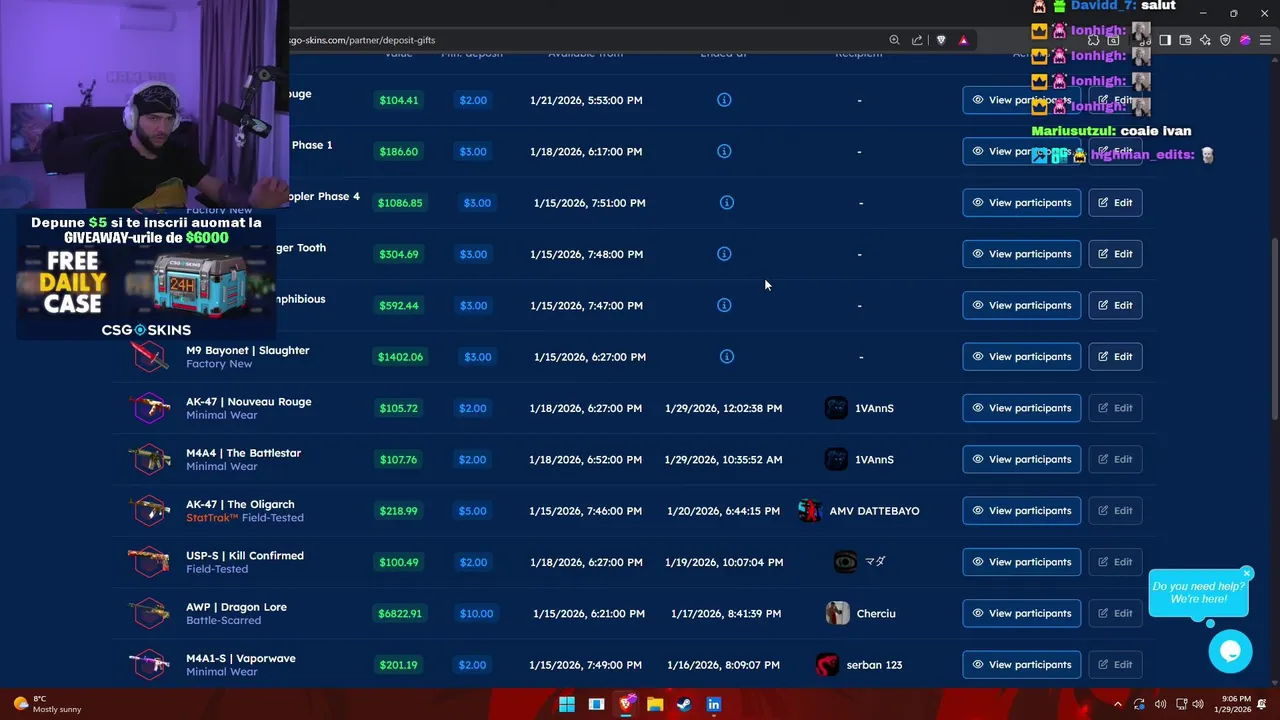This screenshot has height=720, width=1280.
Task: Open Steam from the taskbar
Action: point(684,704)
